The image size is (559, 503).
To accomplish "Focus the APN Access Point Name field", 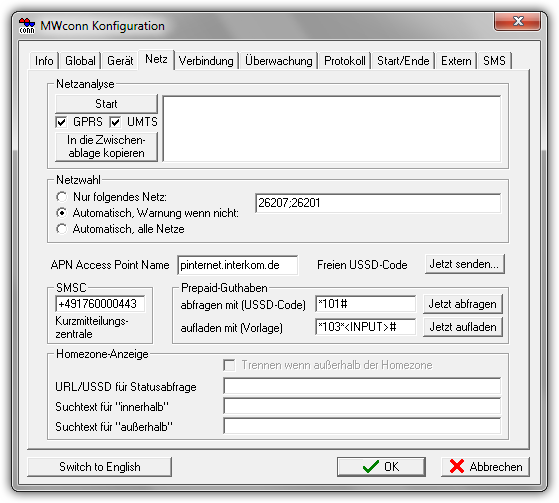I will coord(237,265).
